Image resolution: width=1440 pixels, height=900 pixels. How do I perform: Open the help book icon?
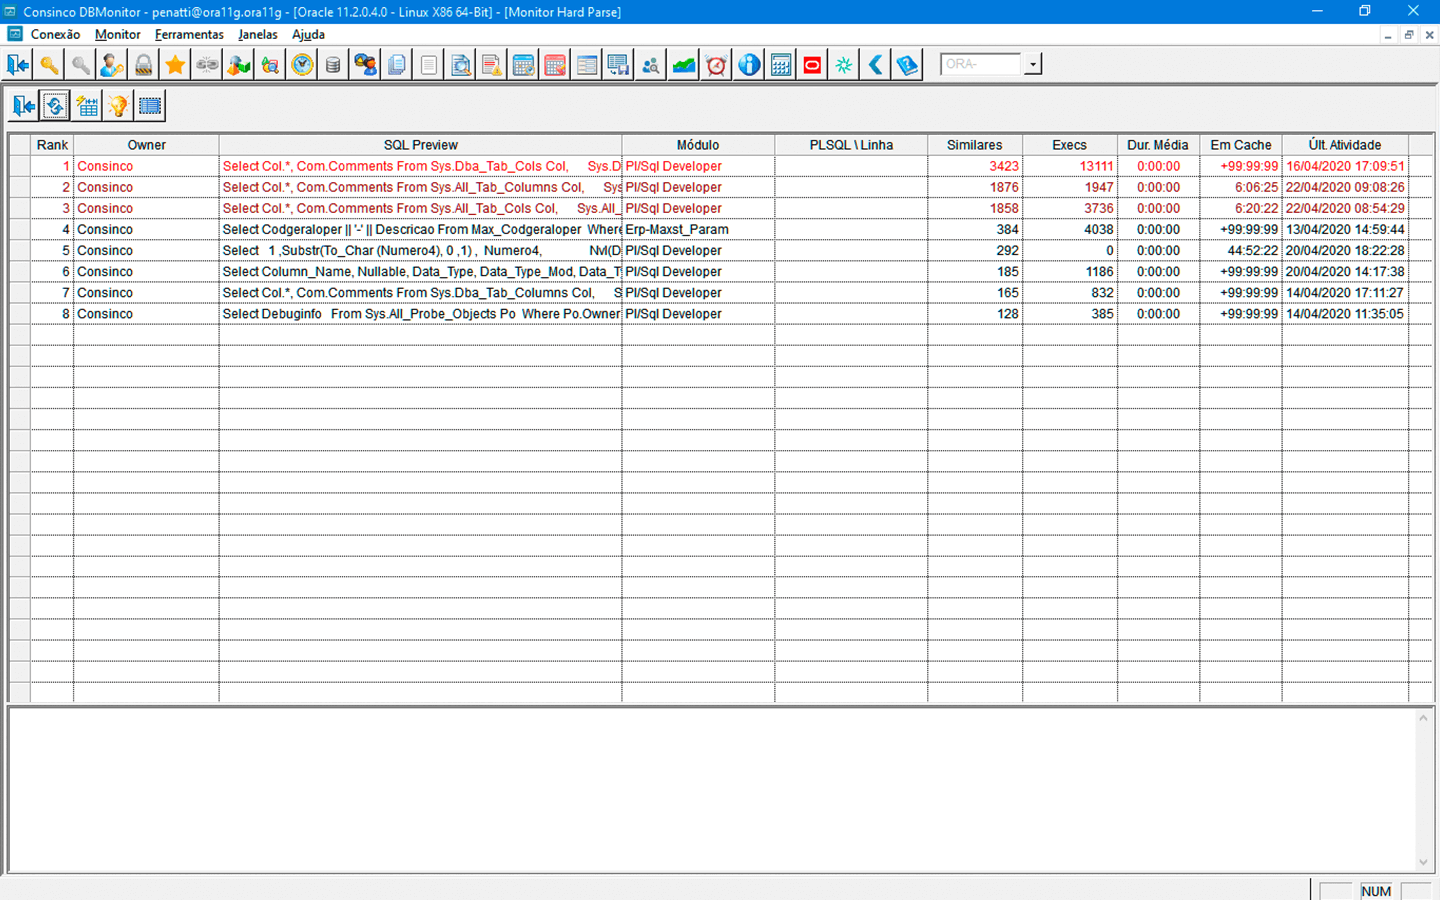click(907, 65)
